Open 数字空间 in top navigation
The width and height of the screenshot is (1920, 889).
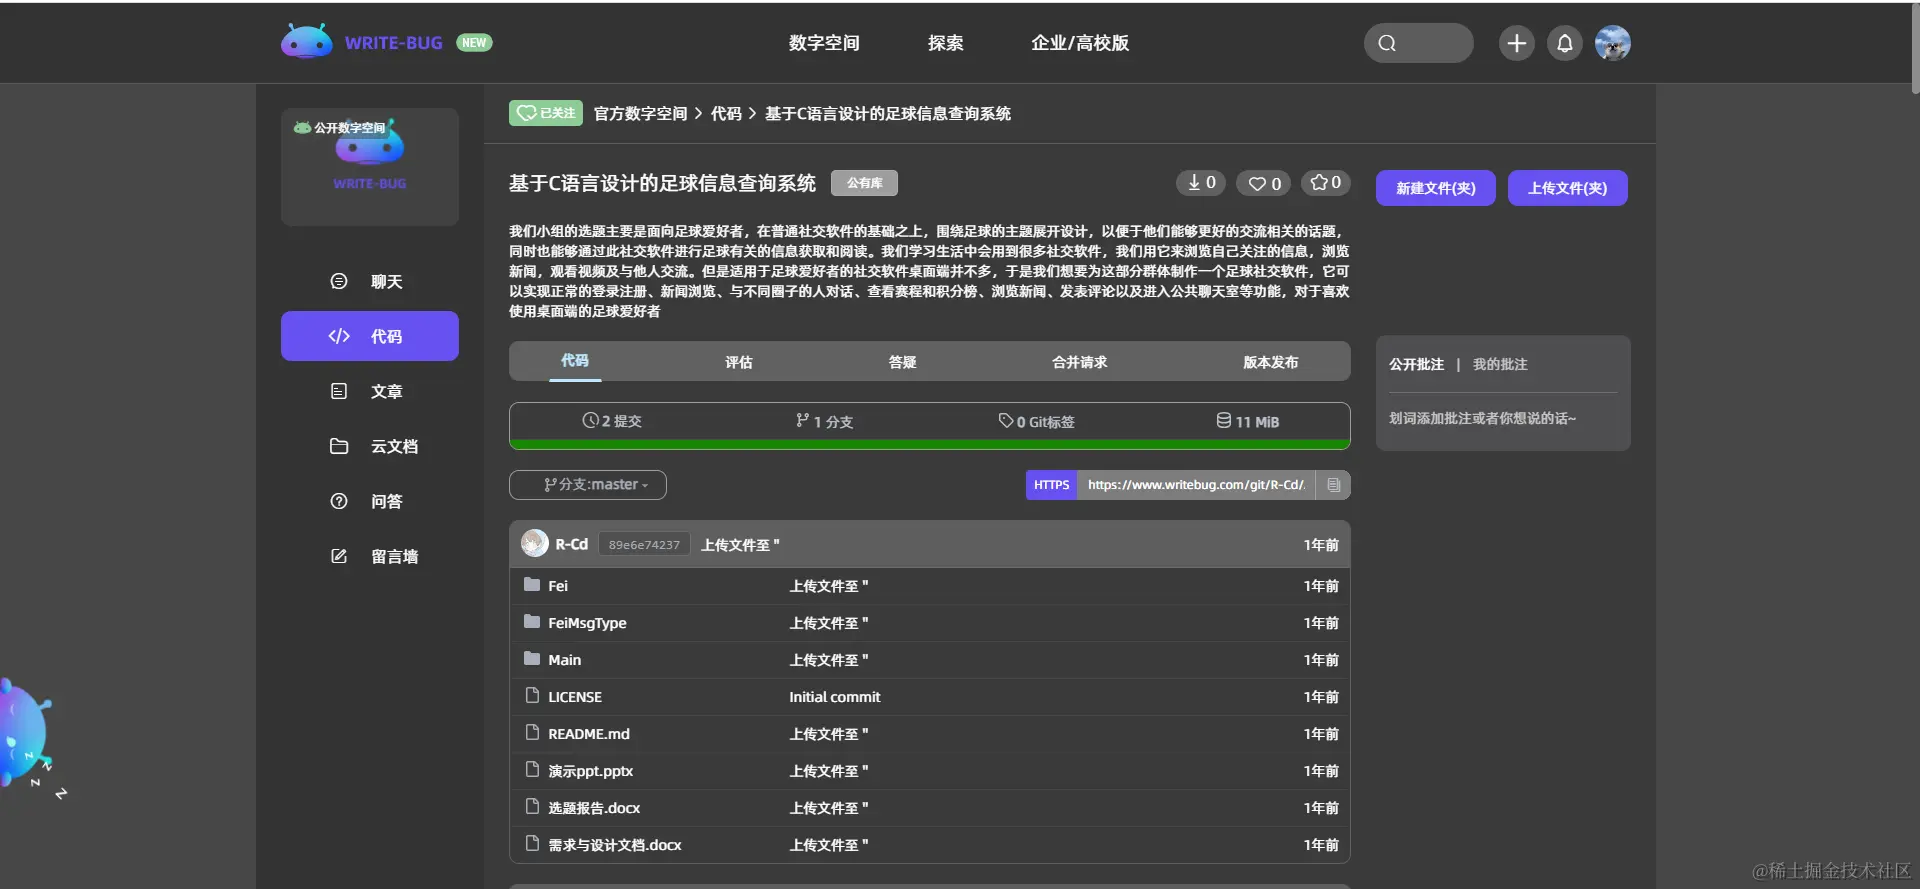coord(824,43)
